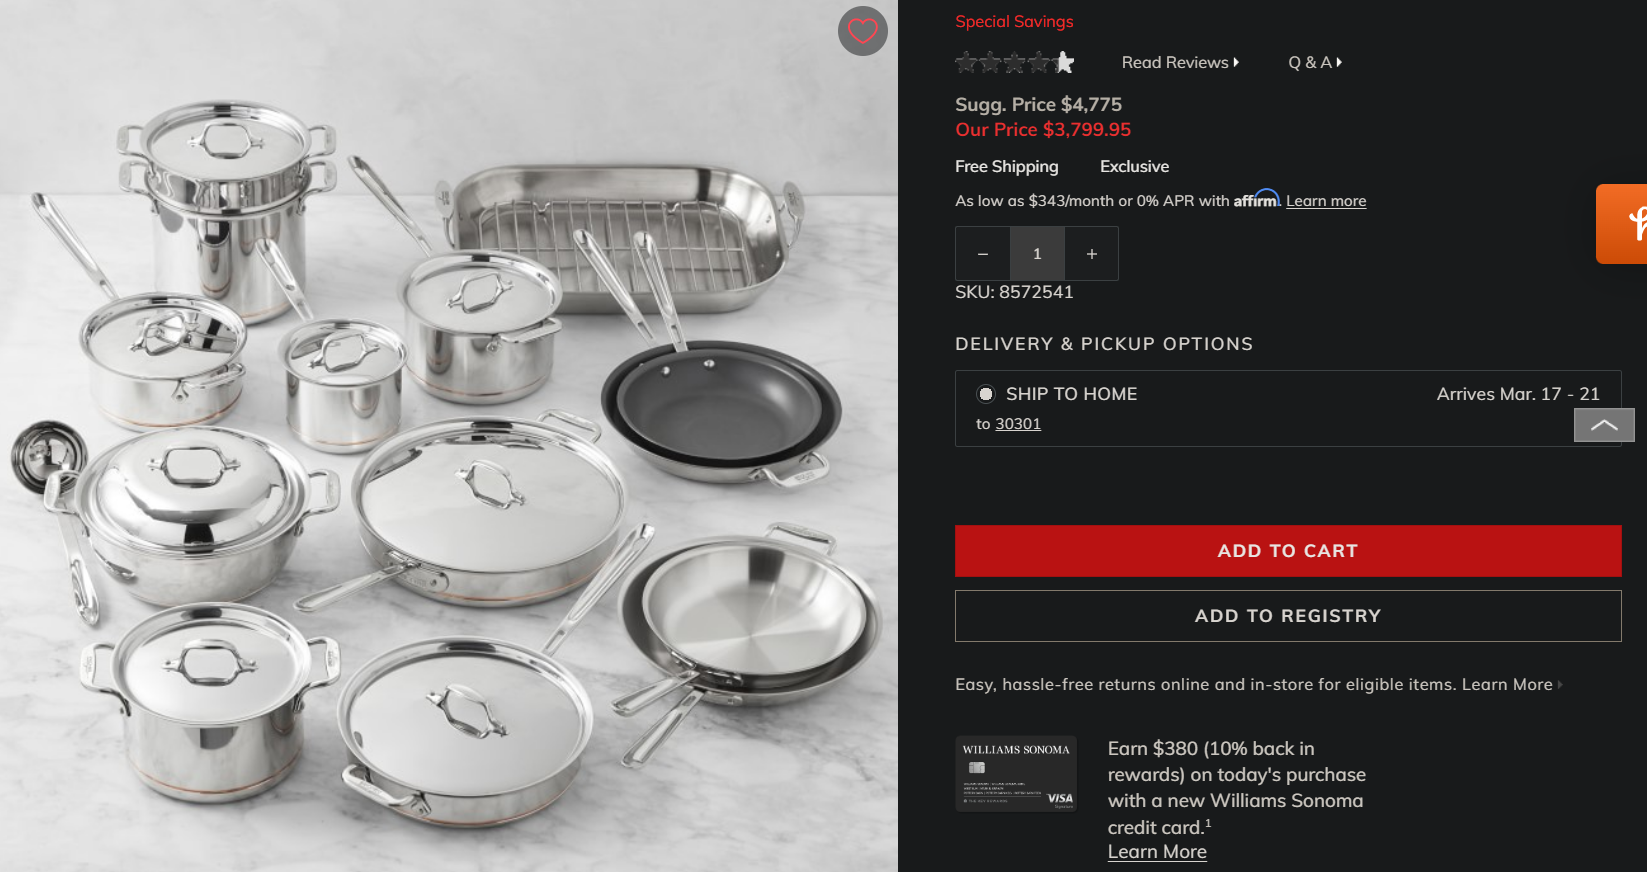This screenshot has height=872, width=1647.
Task: Click the Add to Registry button
Action: coord(1288,616)
